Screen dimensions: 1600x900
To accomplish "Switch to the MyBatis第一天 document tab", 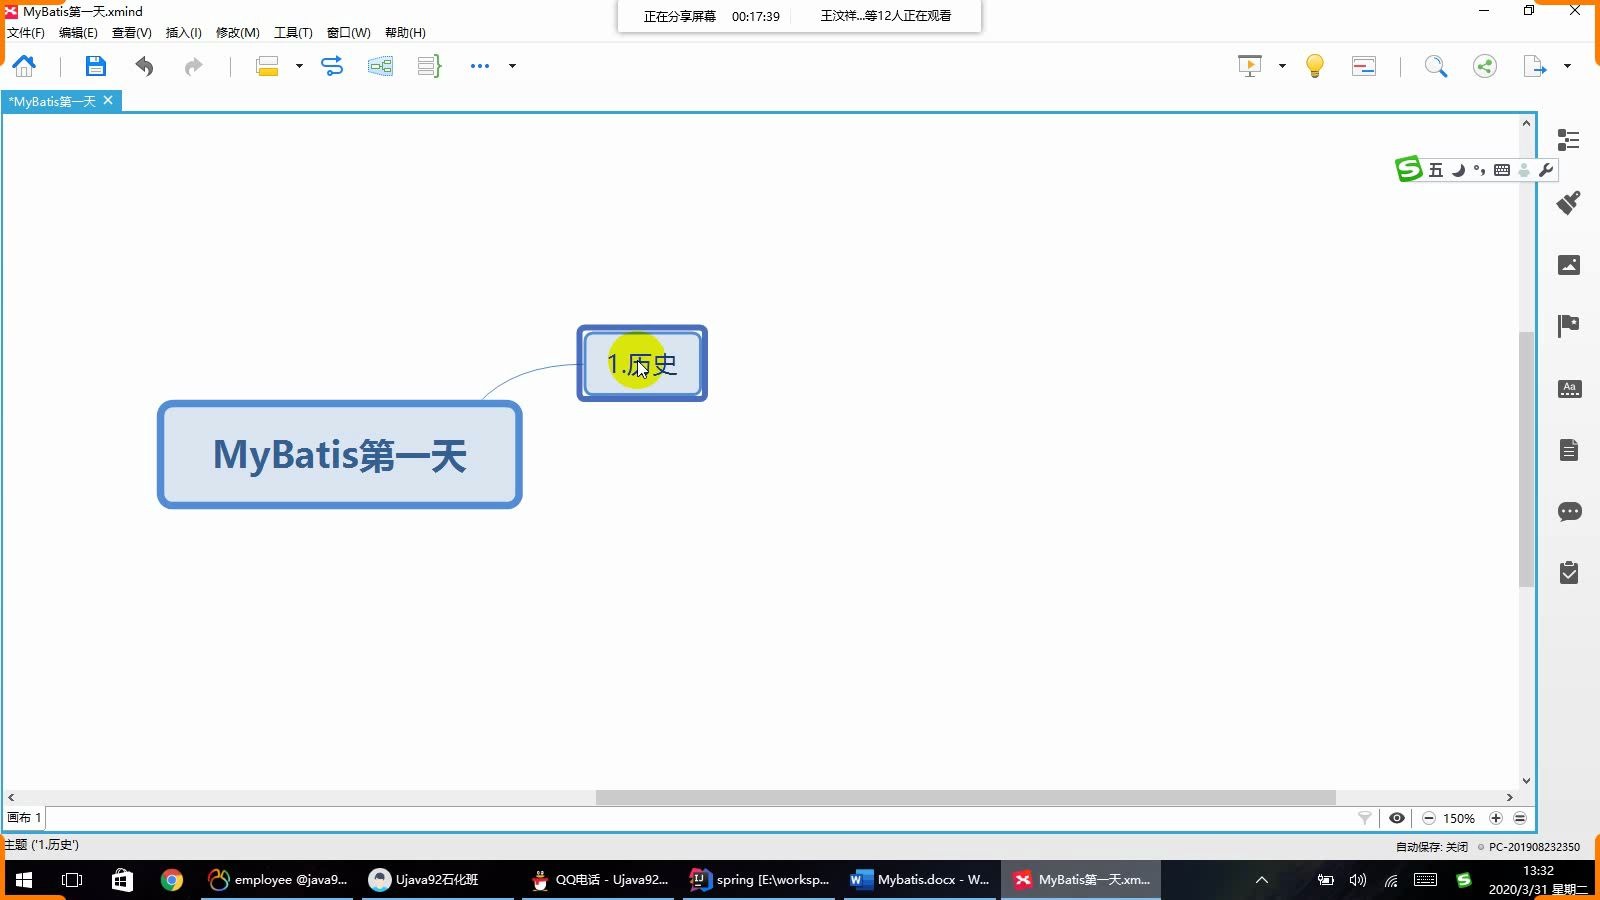I will pyautogui.click(x=55, y=100).
